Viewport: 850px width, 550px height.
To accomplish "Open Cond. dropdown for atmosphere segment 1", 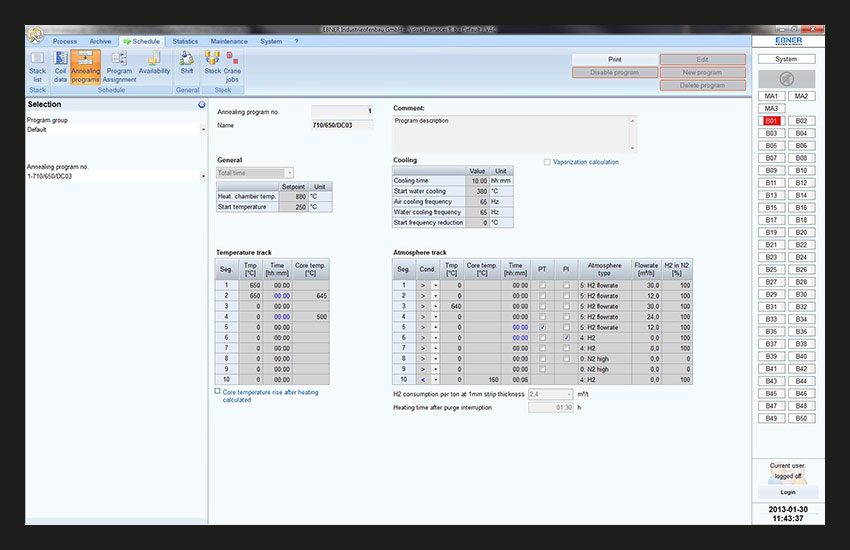I will pyautogui.click(x=435, y=285).
